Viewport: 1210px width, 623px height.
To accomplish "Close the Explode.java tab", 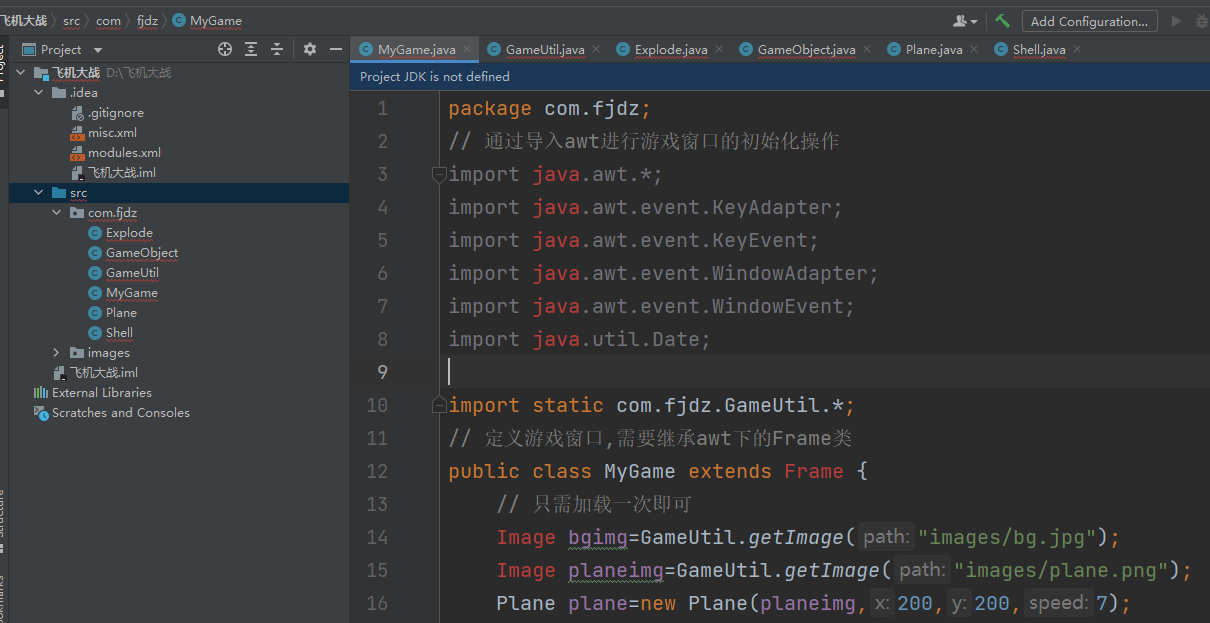I will (x=719, y=49).
